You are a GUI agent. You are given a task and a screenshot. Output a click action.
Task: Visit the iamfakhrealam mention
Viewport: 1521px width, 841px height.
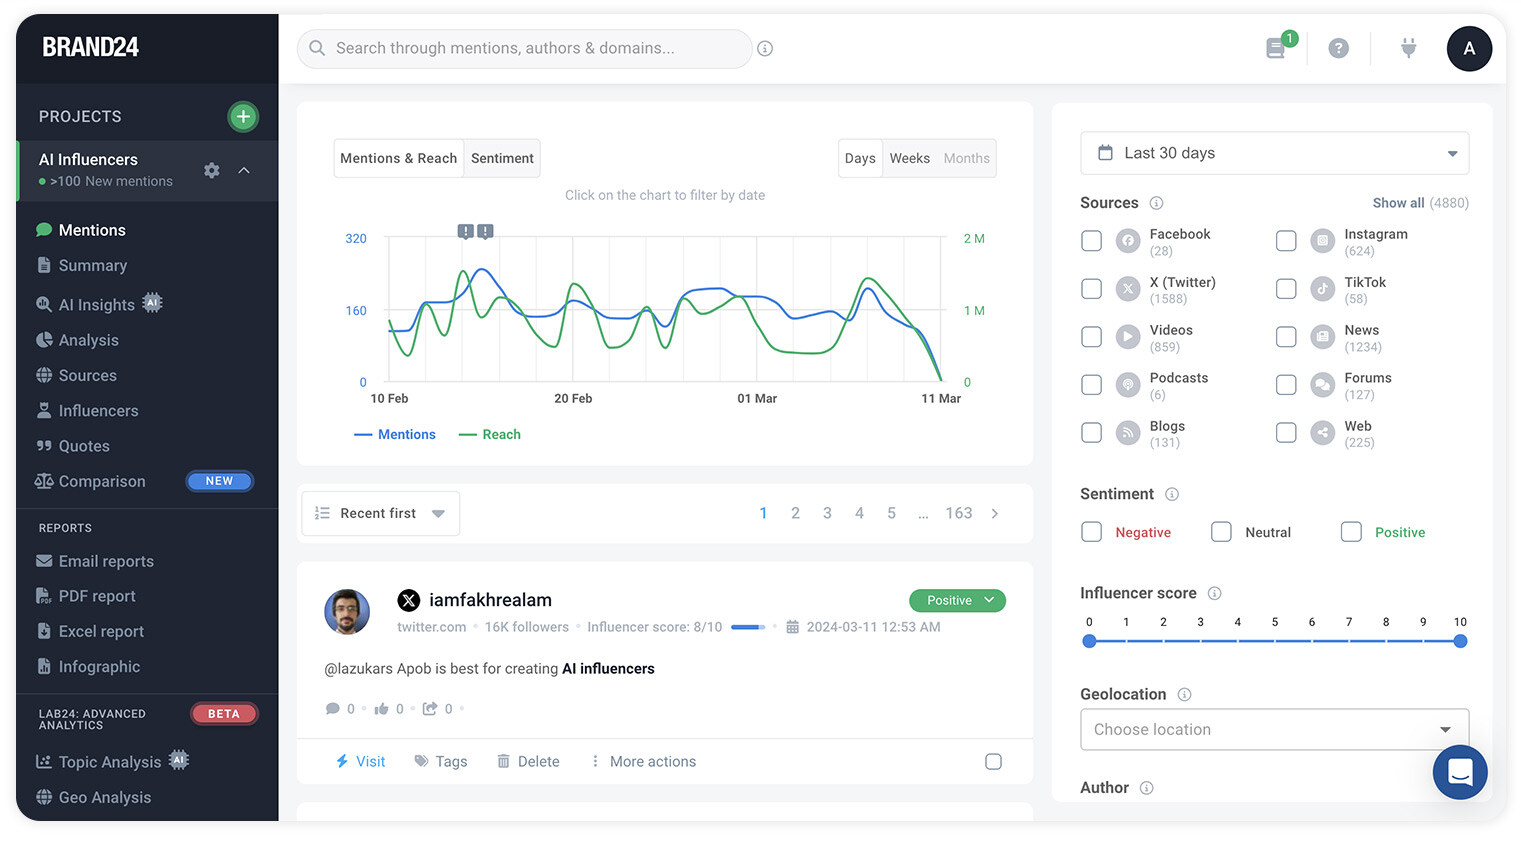[x=360, y=762]
